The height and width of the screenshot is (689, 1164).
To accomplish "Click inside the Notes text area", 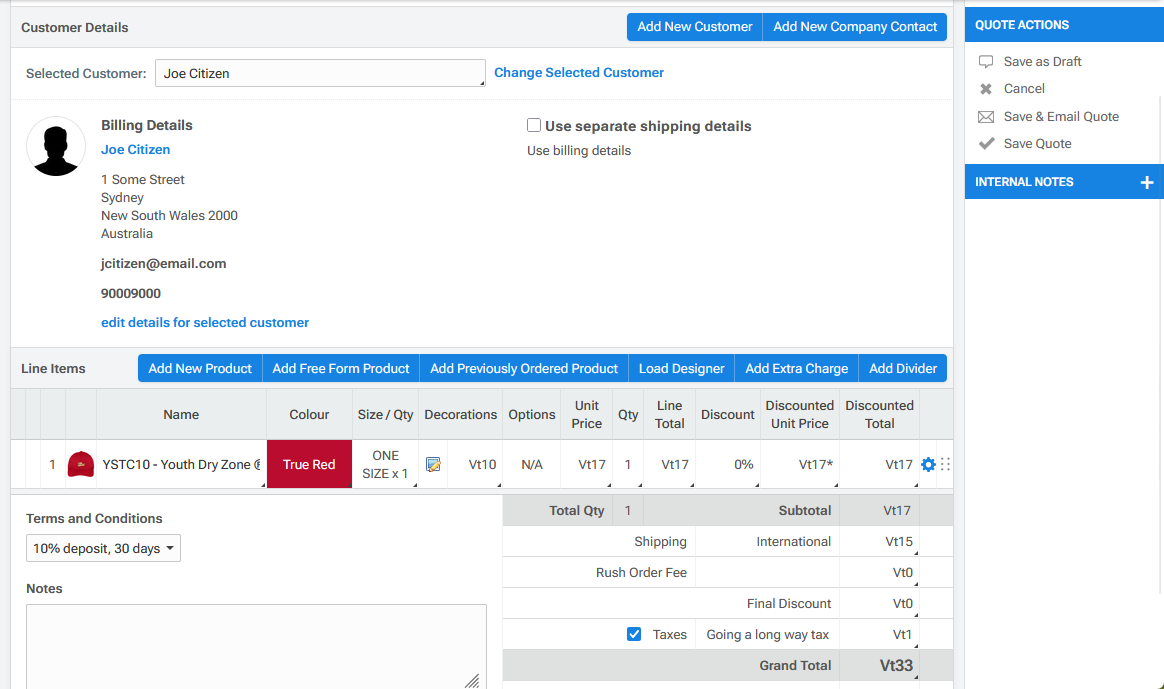I will click(x=256, y=645).
